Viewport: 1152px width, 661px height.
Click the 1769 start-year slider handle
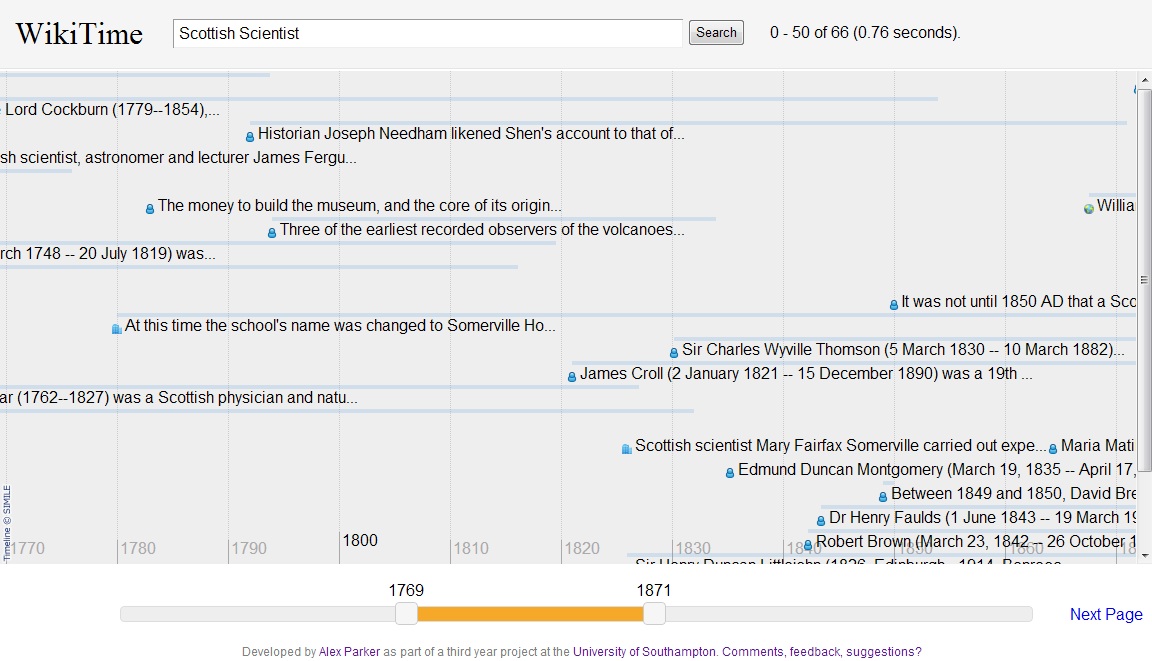point(406,613)
